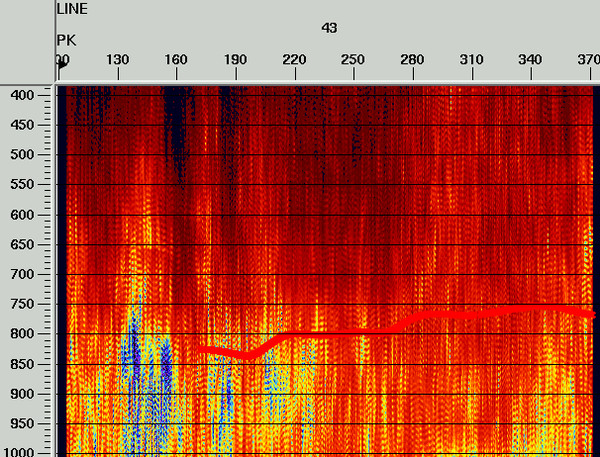Click depth value 850 on vertical axis

coord(22,364)
